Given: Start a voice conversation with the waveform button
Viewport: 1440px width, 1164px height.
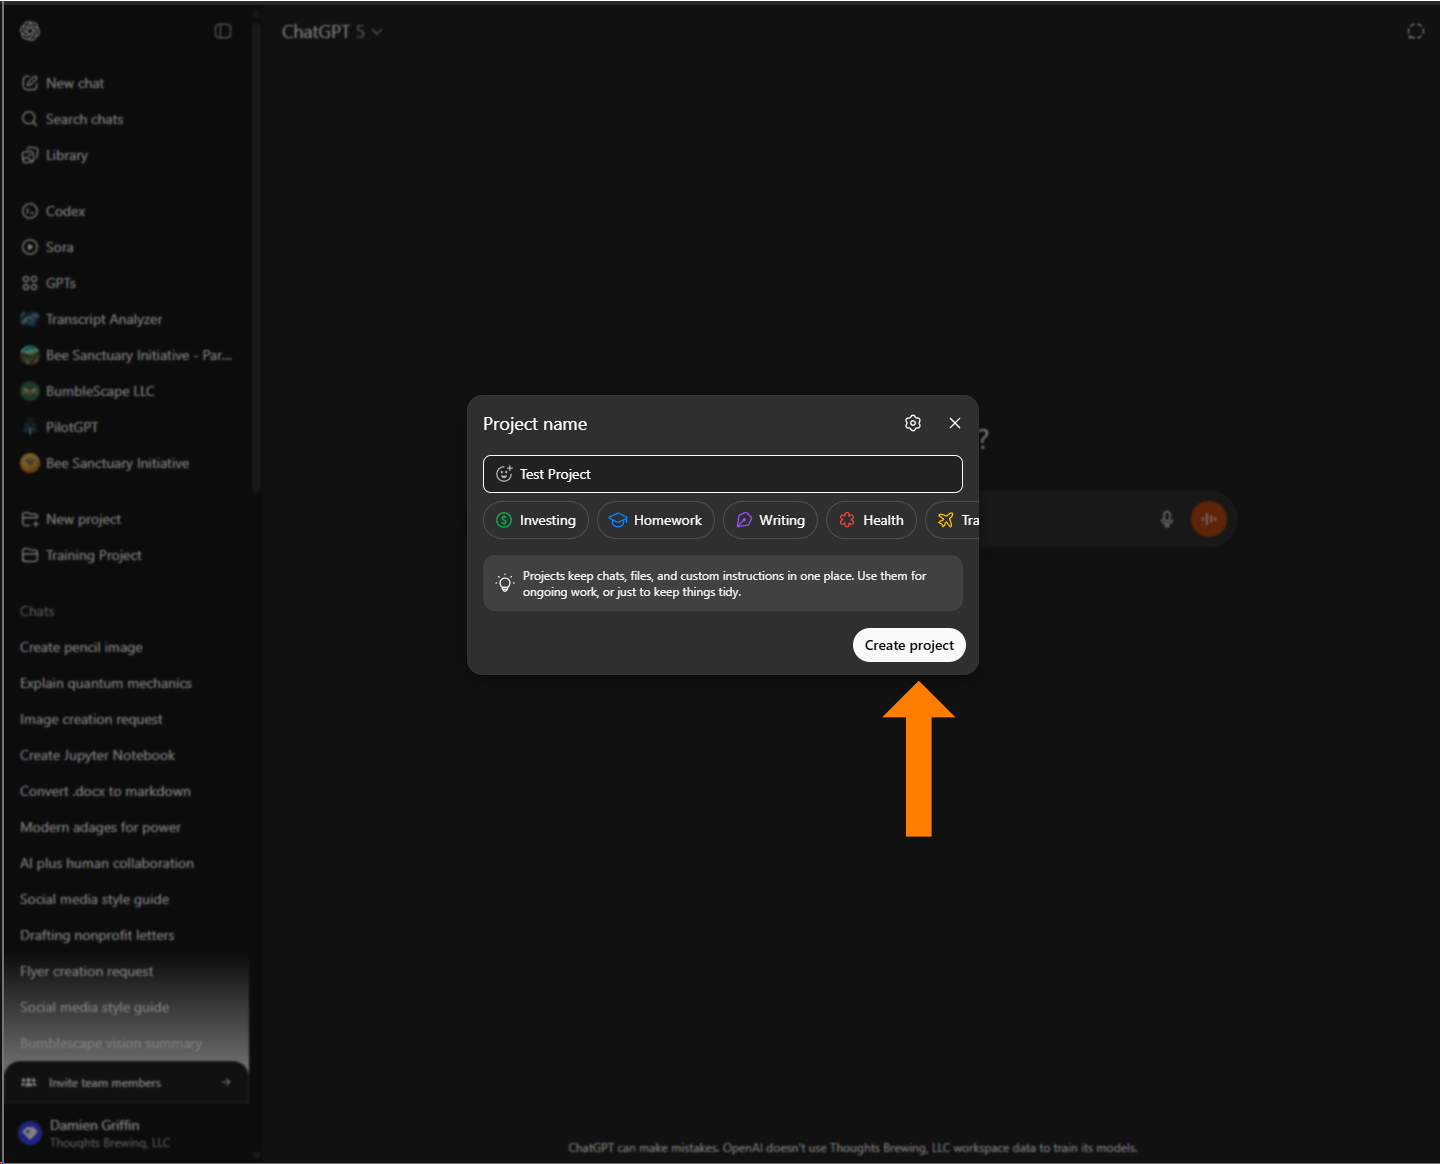Looking at the screenshot, I should (x=1209, y=519).
